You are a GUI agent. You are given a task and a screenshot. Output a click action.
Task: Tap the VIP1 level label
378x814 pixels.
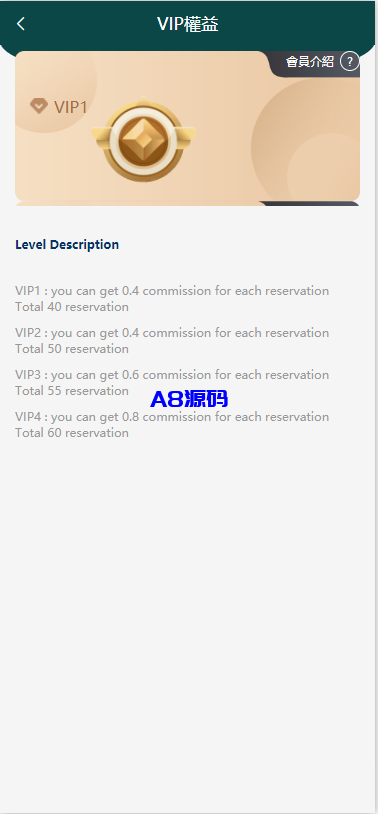(x=71, y=107)
